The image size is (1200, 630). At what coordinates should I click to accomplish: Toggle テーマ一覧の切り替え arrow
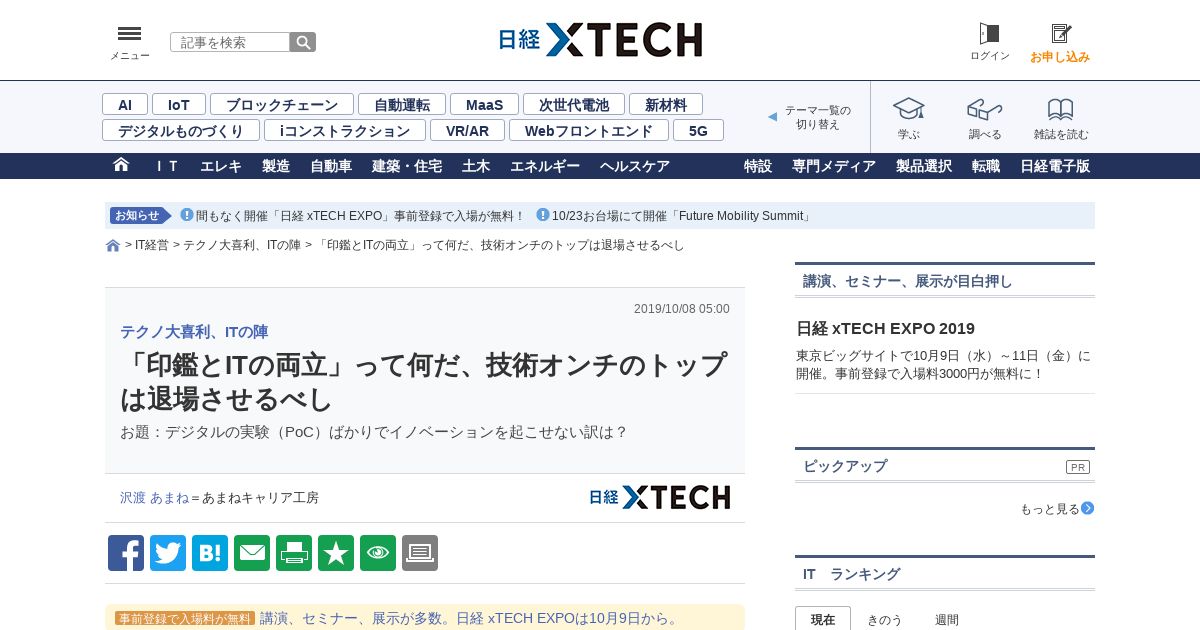[772, 117]
